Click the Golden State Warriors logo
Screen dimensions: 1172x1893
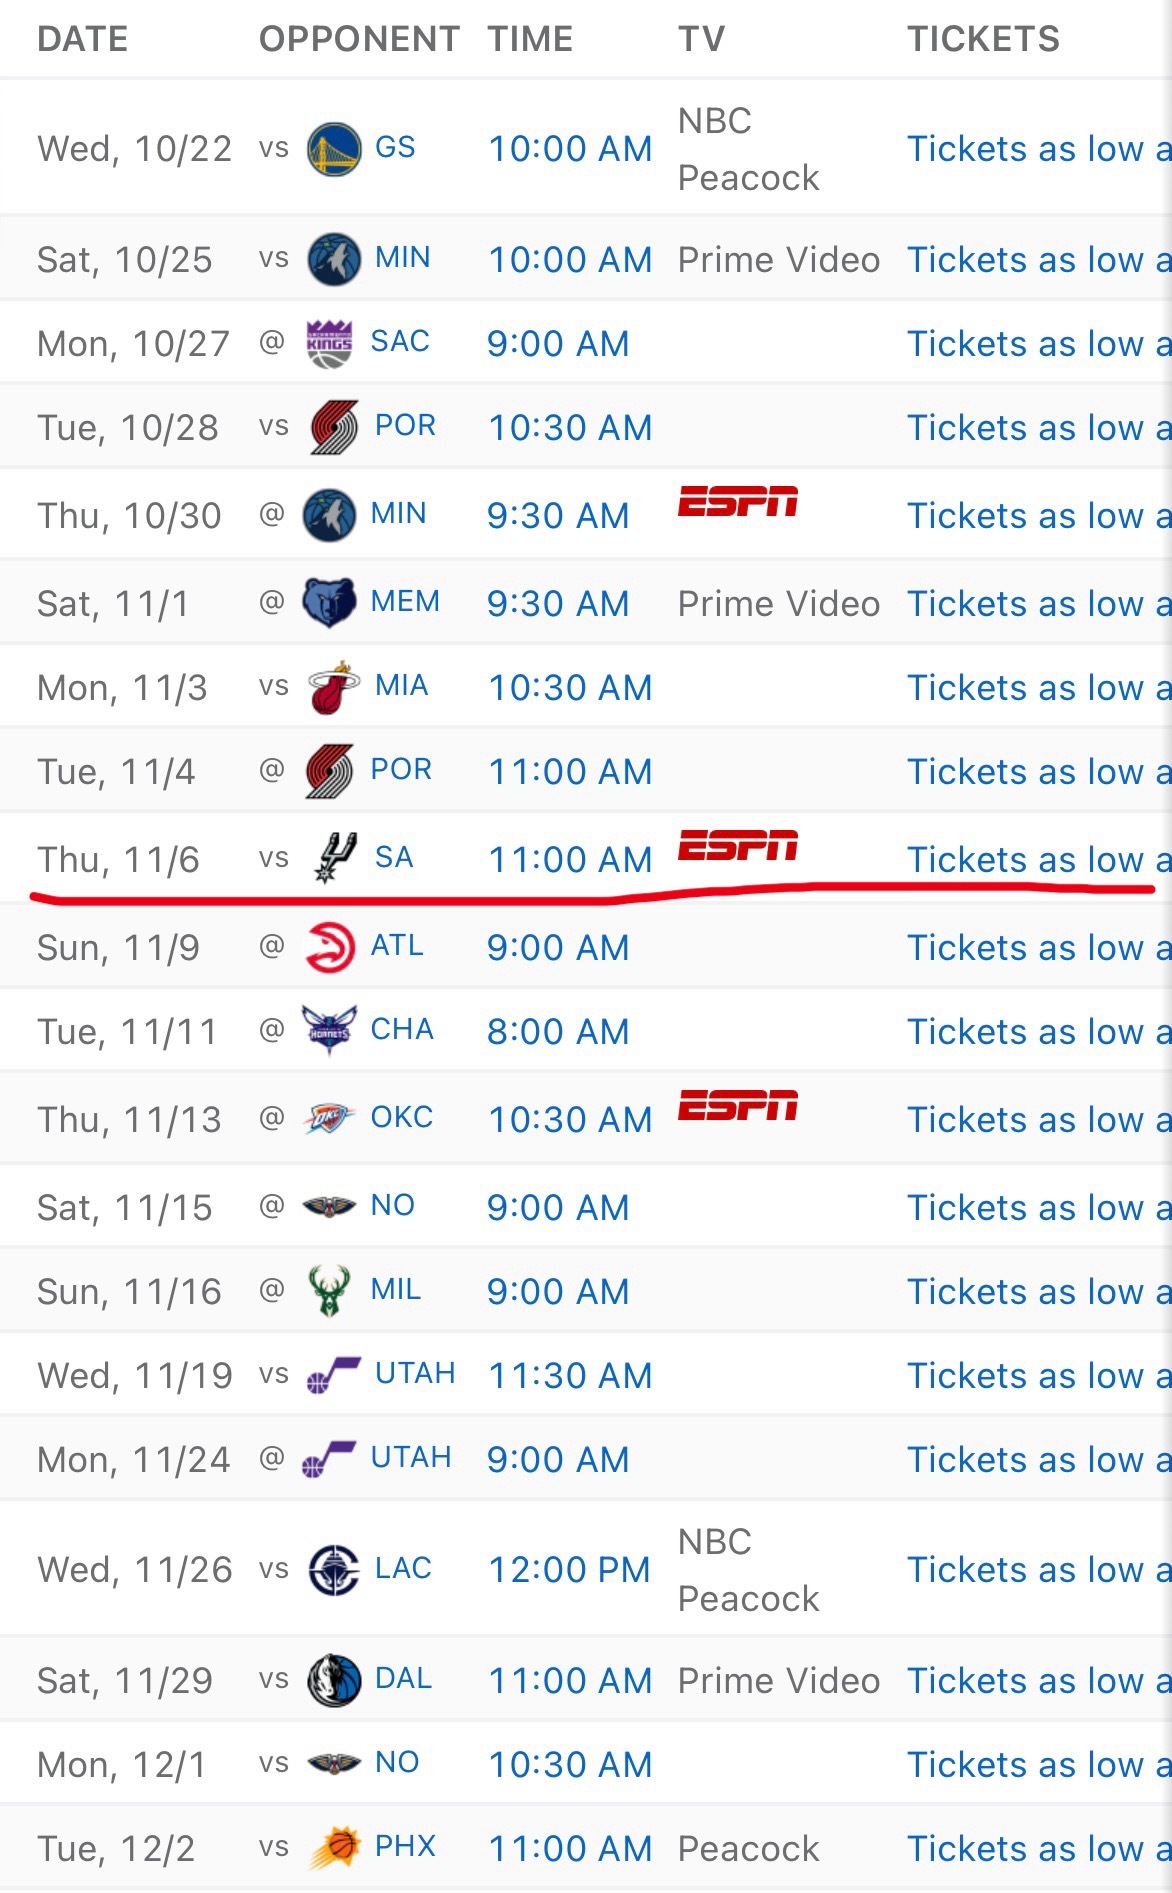point(334,149)
